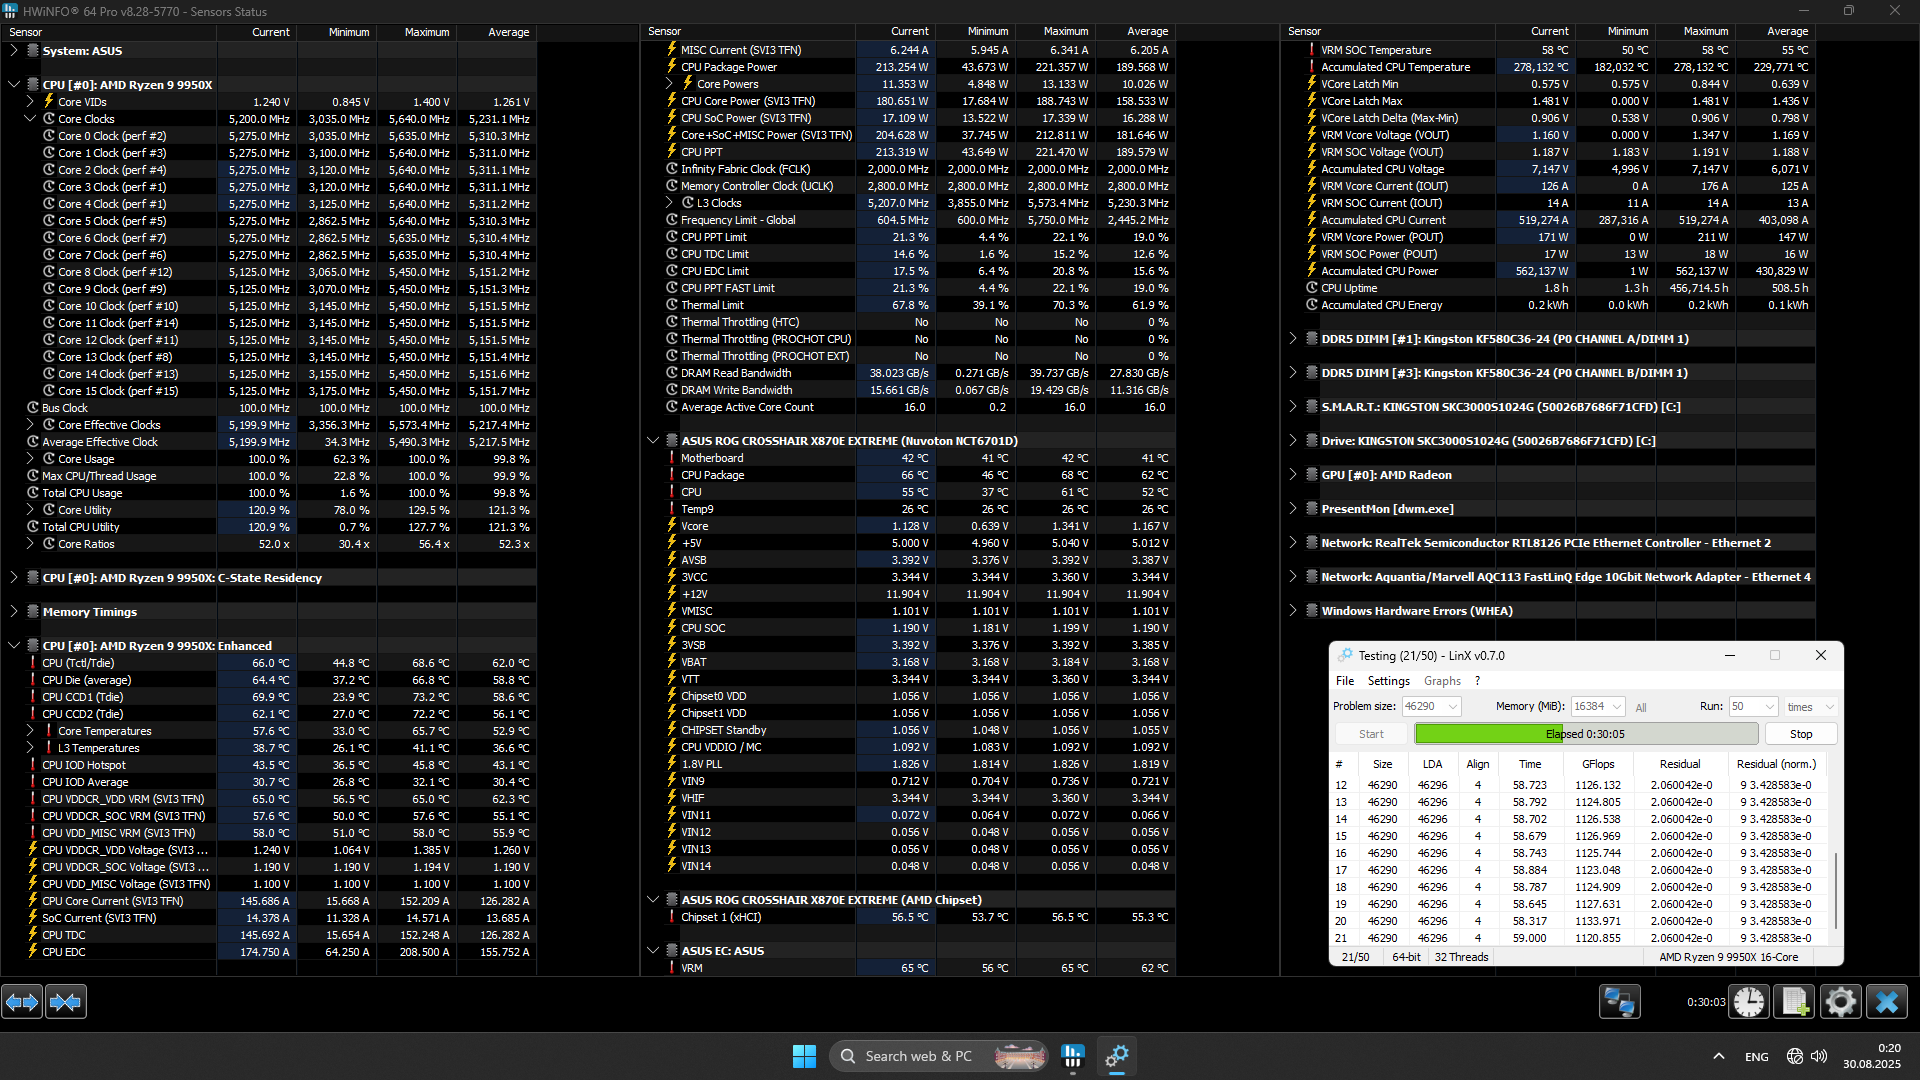This screenshot has width=1920, height=1080.
Task: Collapse the Core Clocks tree node
Action: [x=30, y=118]
